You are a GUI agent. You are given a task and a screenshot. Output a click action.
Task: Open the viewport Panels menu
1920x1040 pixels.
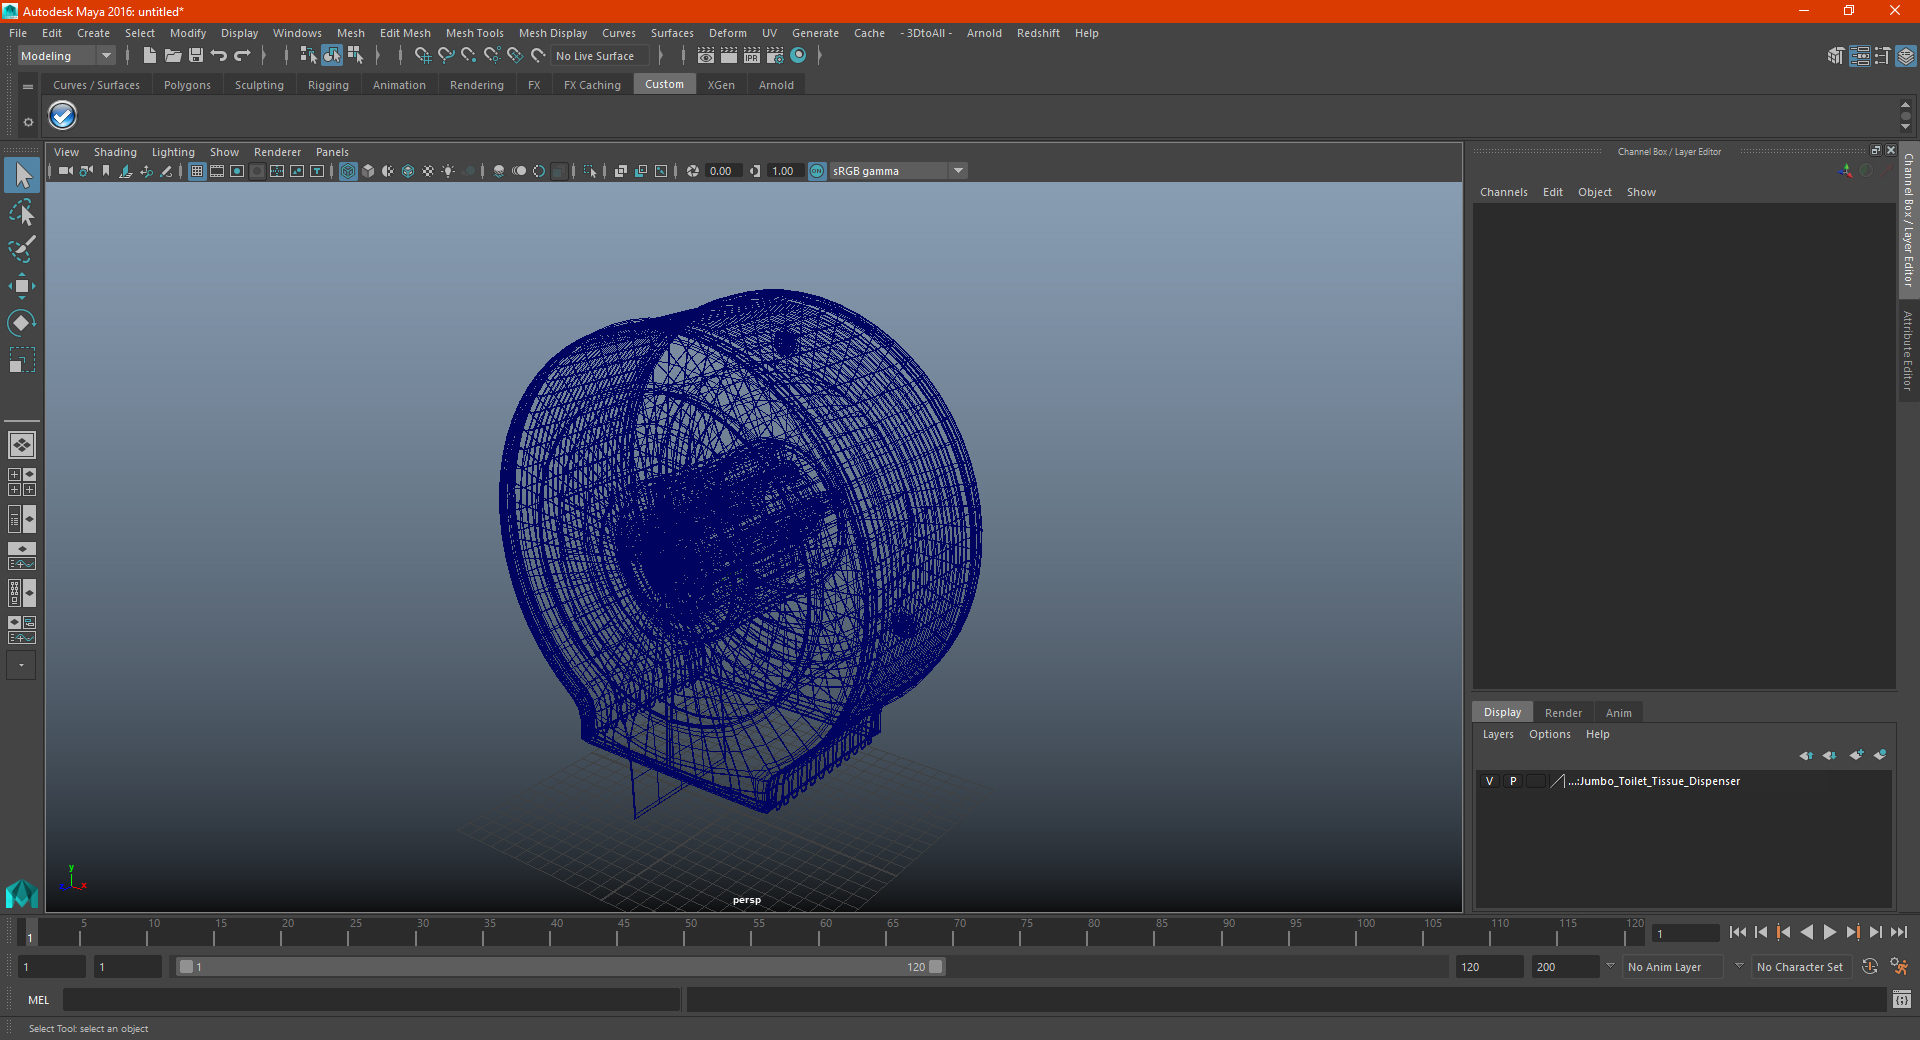click(x=332, y=152)
